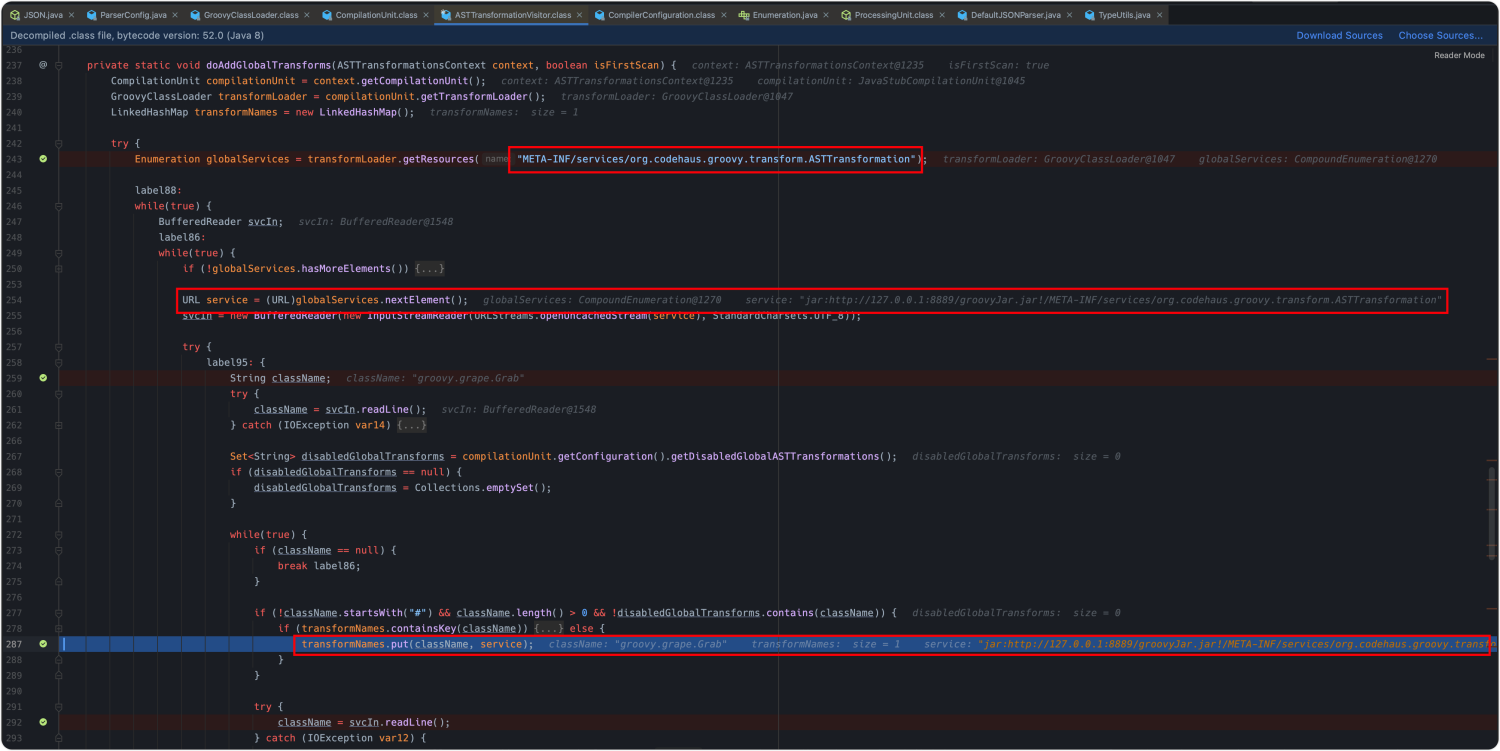
Task: Toggle the breakpoint on line 243
Action: pyautogui.click(x=43, y=159)
